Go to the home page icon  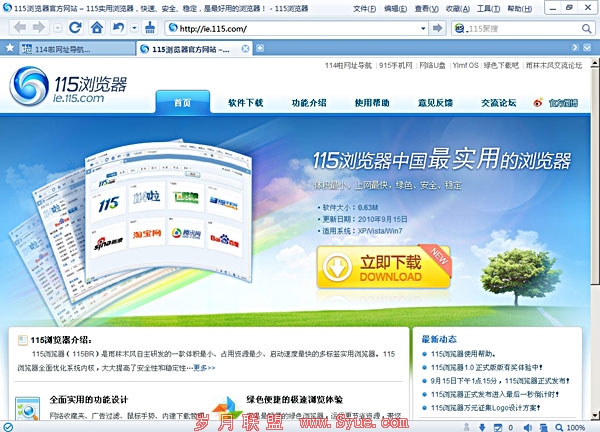pyautogui.click(x=96, y=28)
